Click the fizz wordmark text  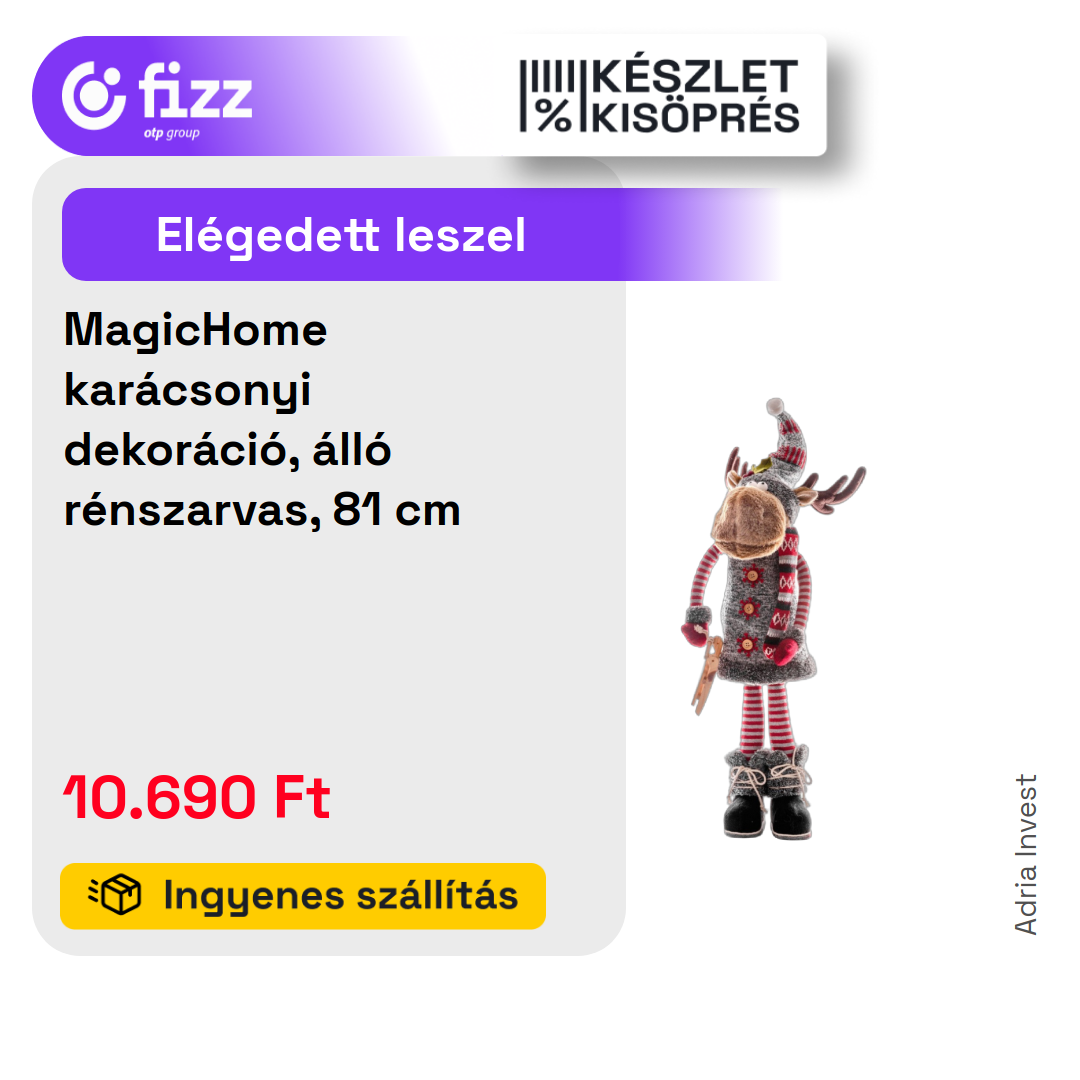[x=195, y=90]
